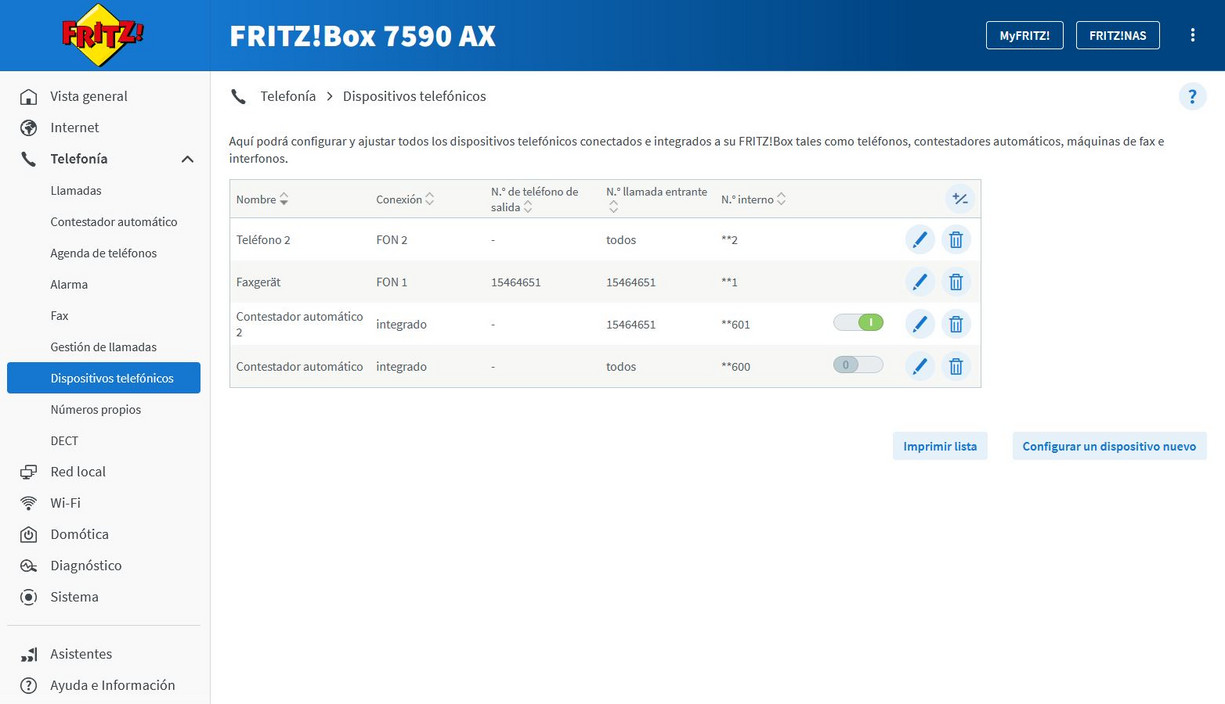Click the Wi-Fi signal icon

pyautogui.click(x=29, y=503)
